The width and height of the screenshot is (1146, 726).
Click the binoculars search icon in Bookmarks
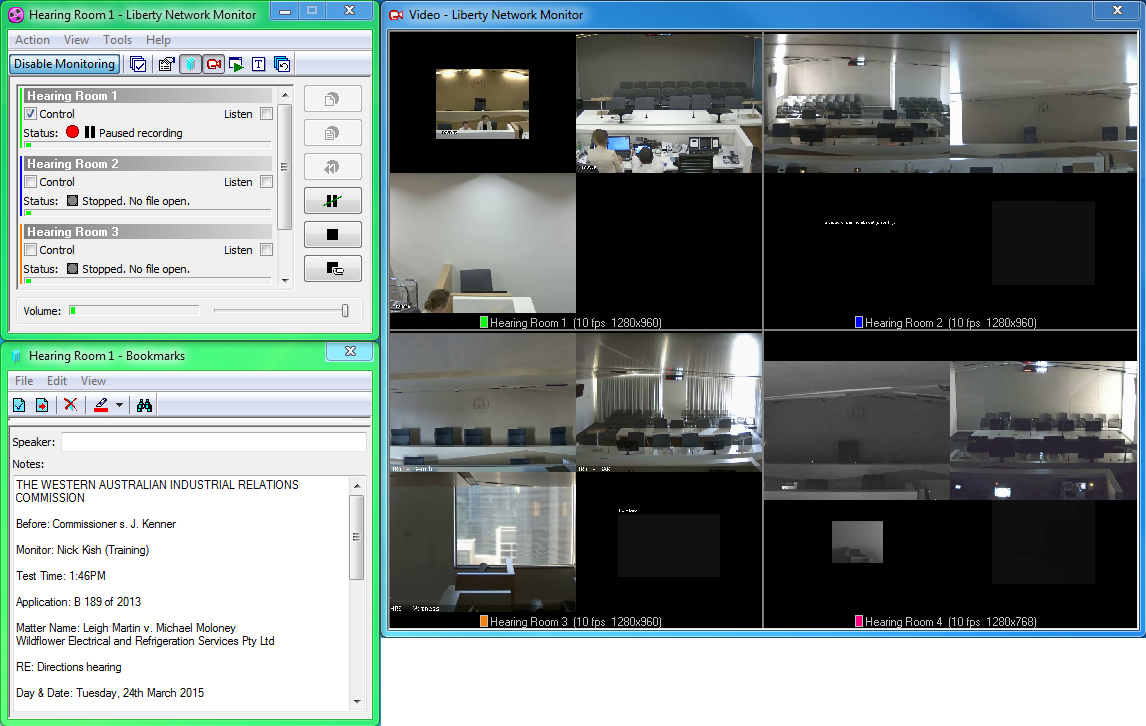coord(144,405)
